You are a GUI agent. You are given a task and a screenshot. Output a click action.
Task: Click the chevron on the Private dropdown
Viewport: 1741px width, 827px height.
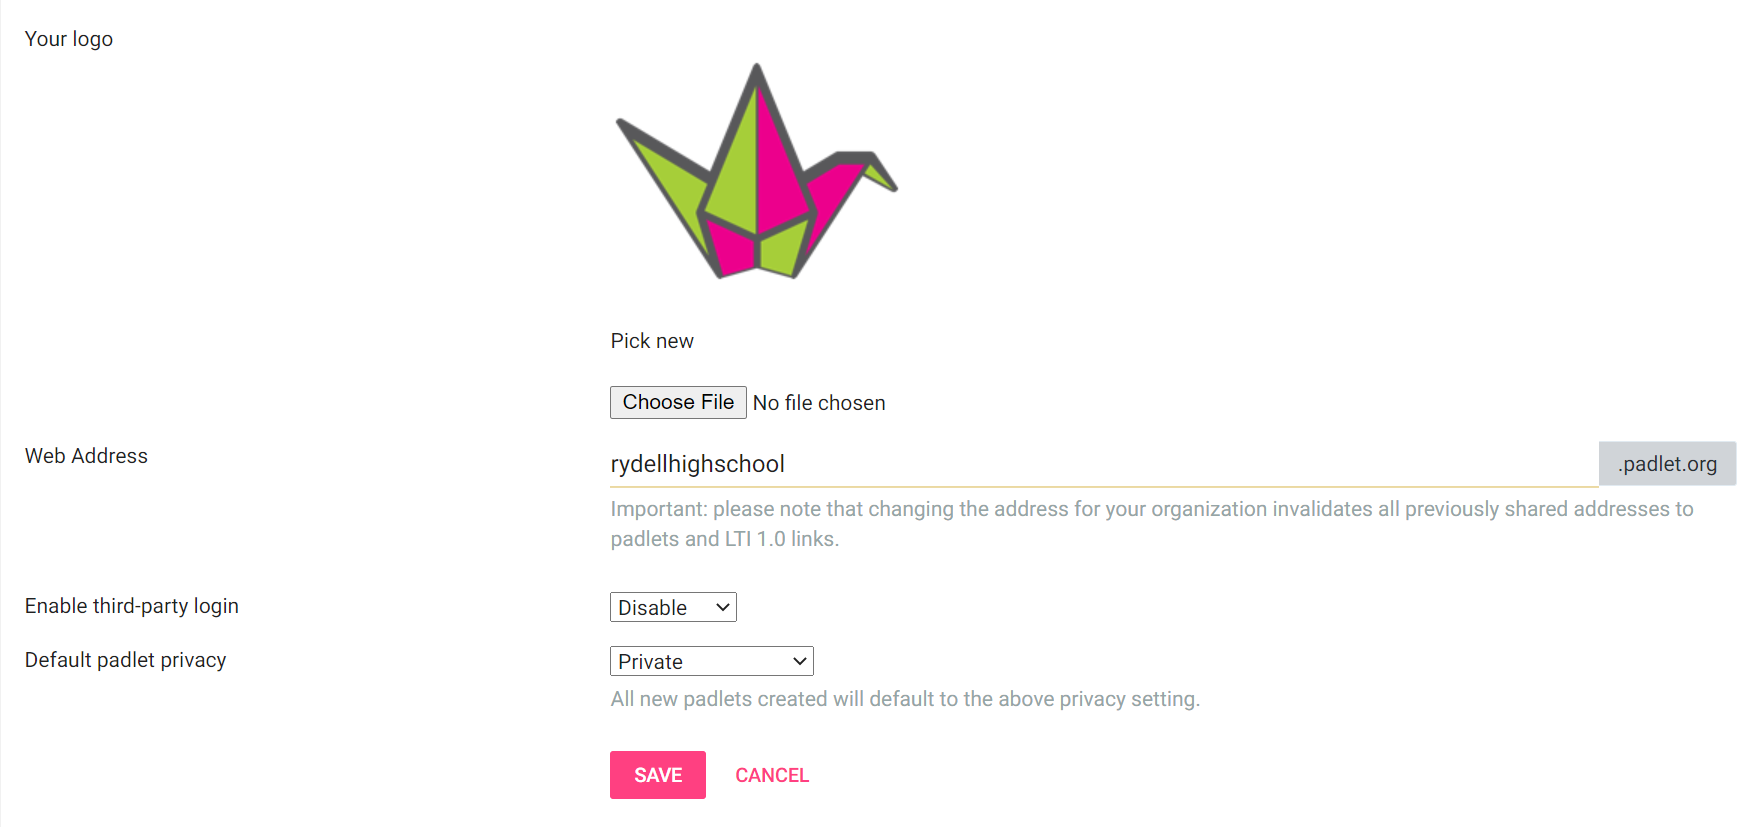tap(799, 661)
